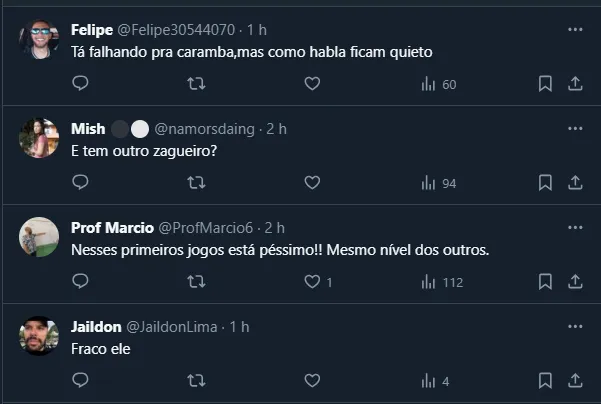Bookmark Mish's tweet

tap(545, 183)
